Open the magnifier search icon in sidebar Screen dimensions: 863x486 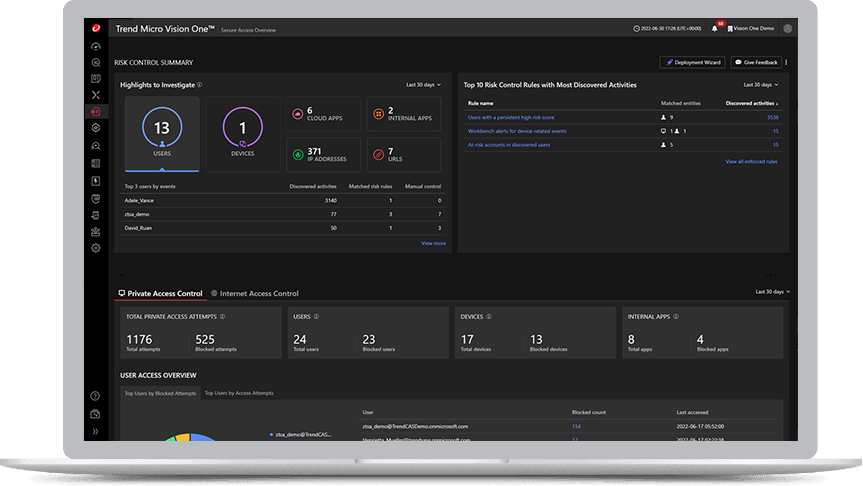(96, 63)
